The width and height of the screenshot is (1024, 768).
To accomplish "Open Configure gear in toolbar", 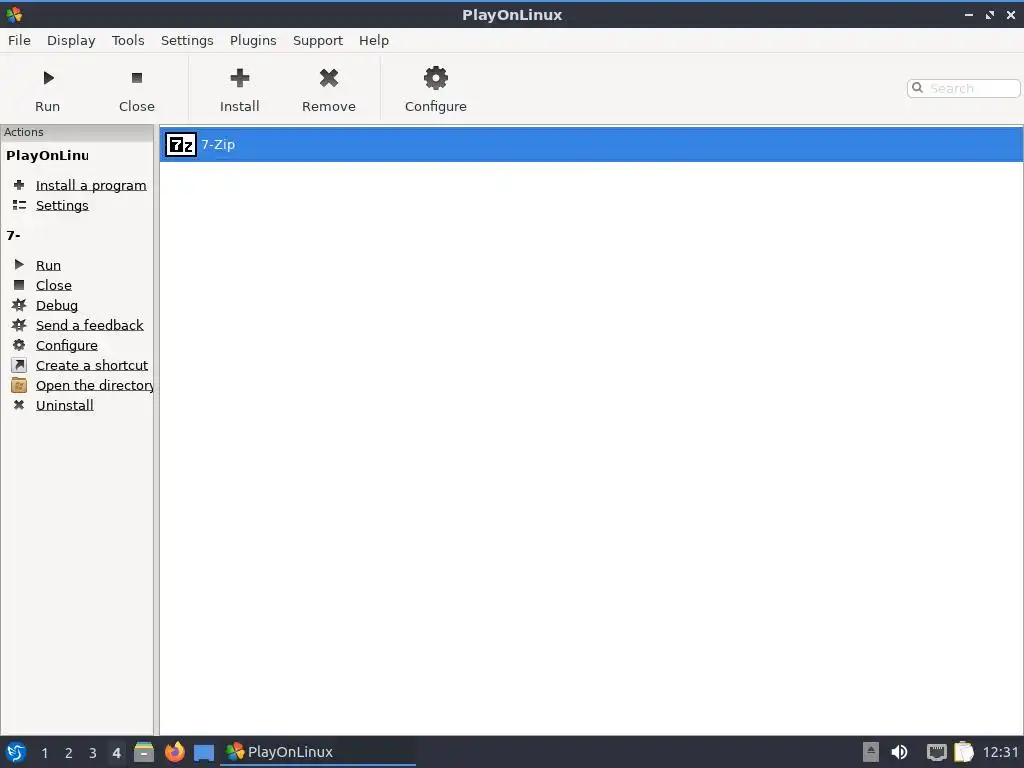I will tap(436, 78).
